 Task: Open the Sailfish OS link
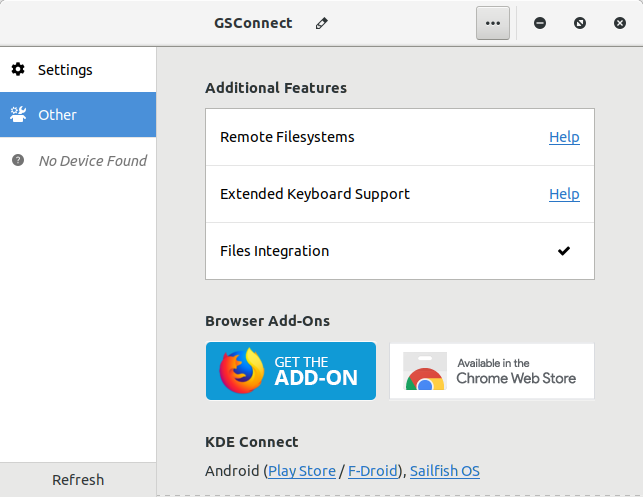pos(445,470)
